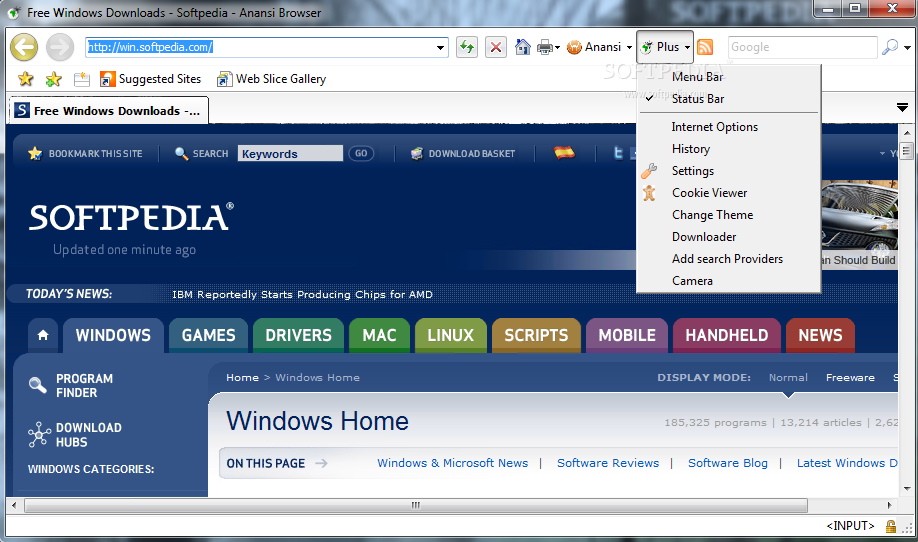Read IBM chips for AMD news headline

pyautogui.click(x=302, y=294)
